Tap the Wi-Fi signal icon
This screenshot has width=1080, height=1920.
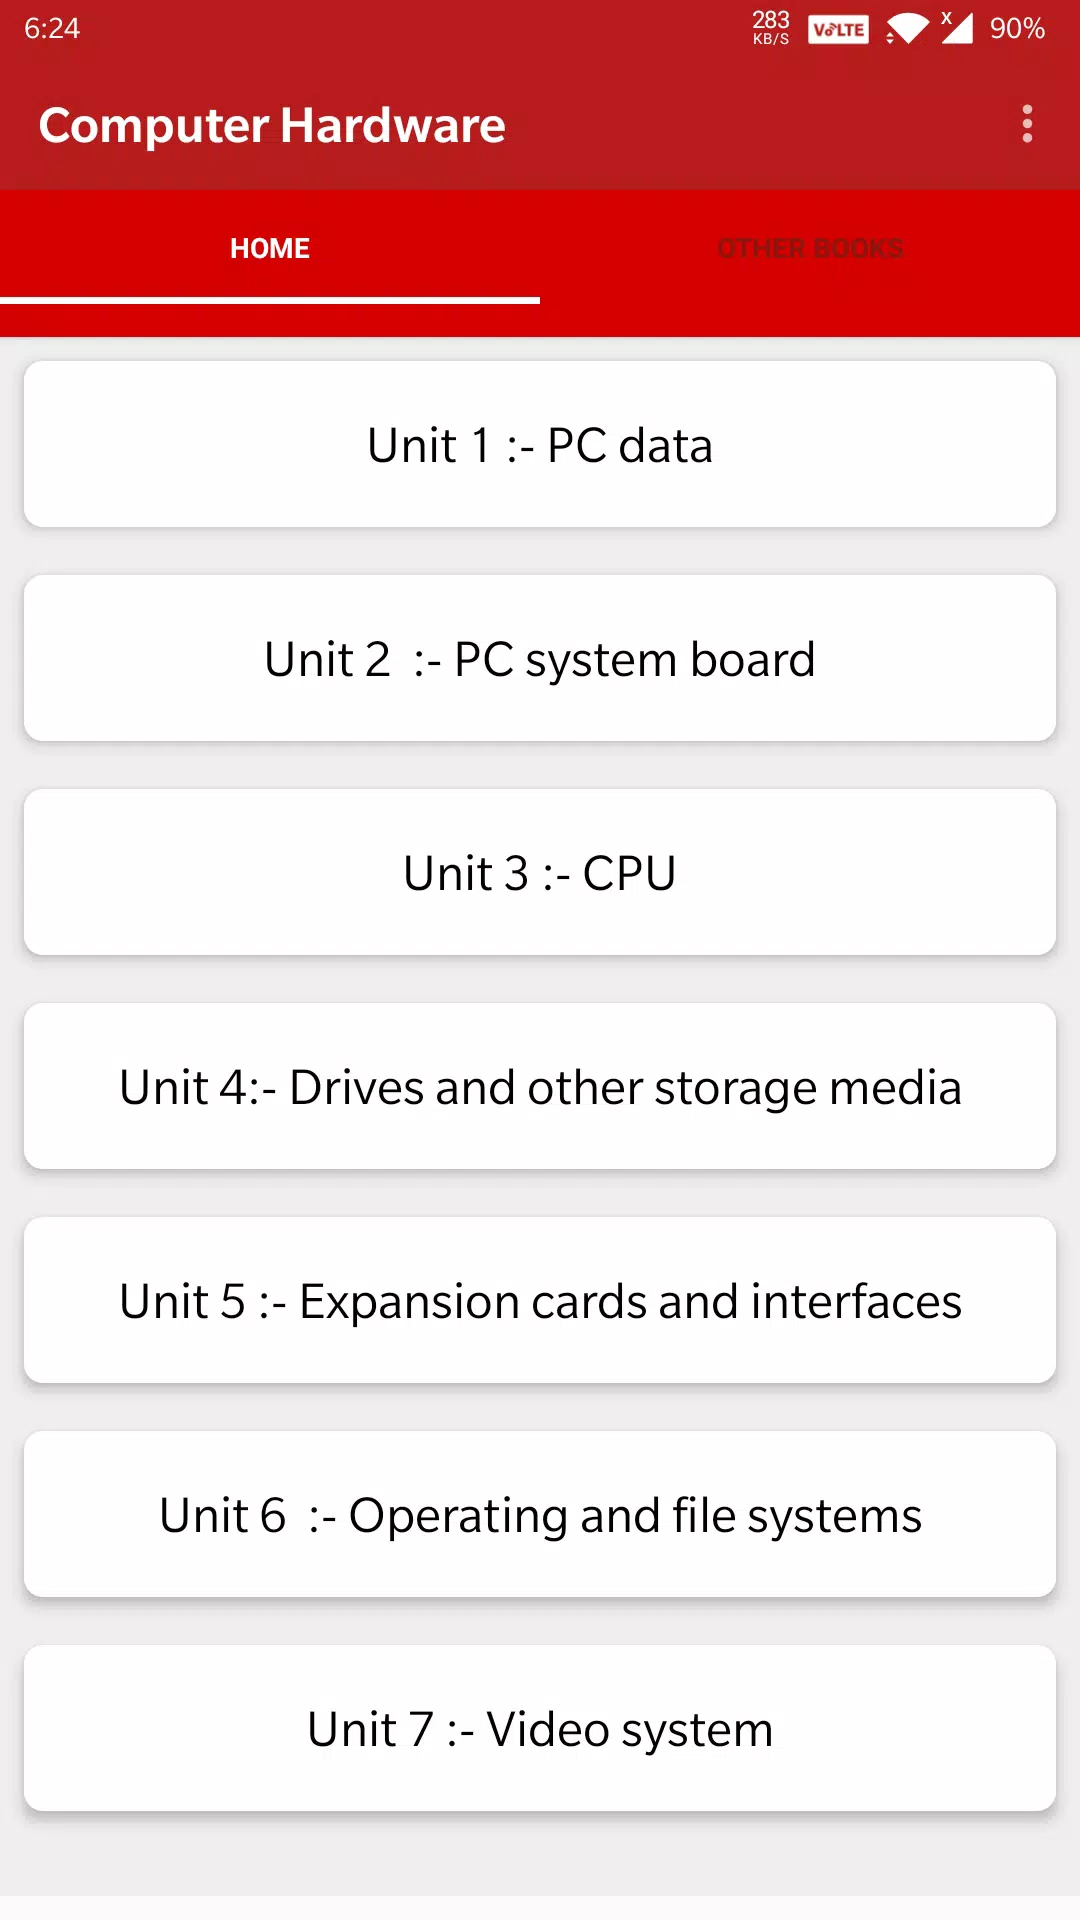[908, 28]
